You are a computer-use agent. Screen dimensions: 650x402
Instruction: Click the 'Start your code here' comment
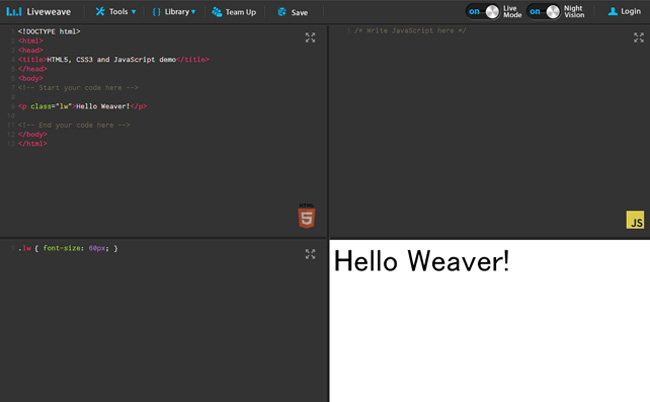point(78,88)
